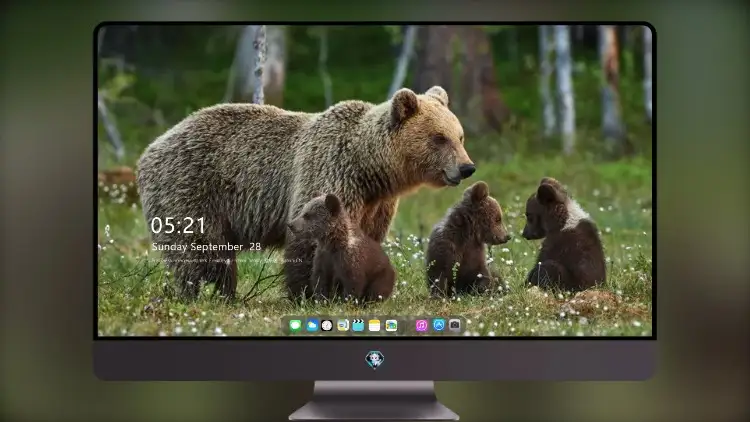The width and height of the screenshot is (750, 422).
Task: Open the Camera app in the dock
Action: [455, 325]
